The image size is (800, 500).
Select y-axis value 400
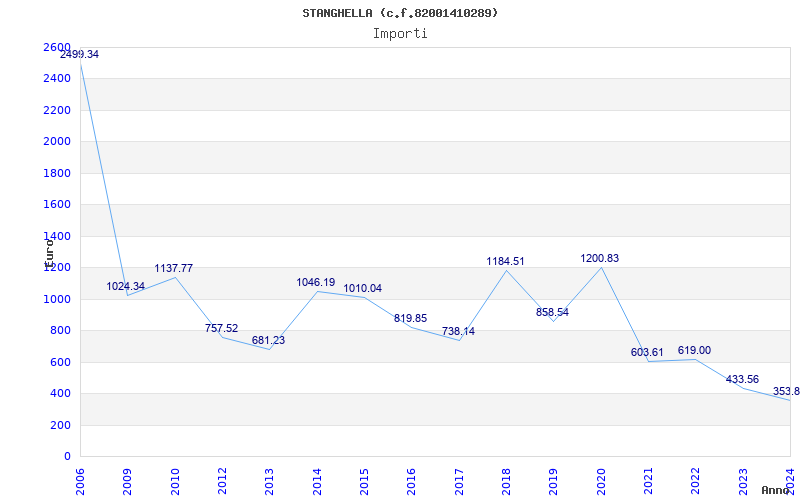(60, 393)
